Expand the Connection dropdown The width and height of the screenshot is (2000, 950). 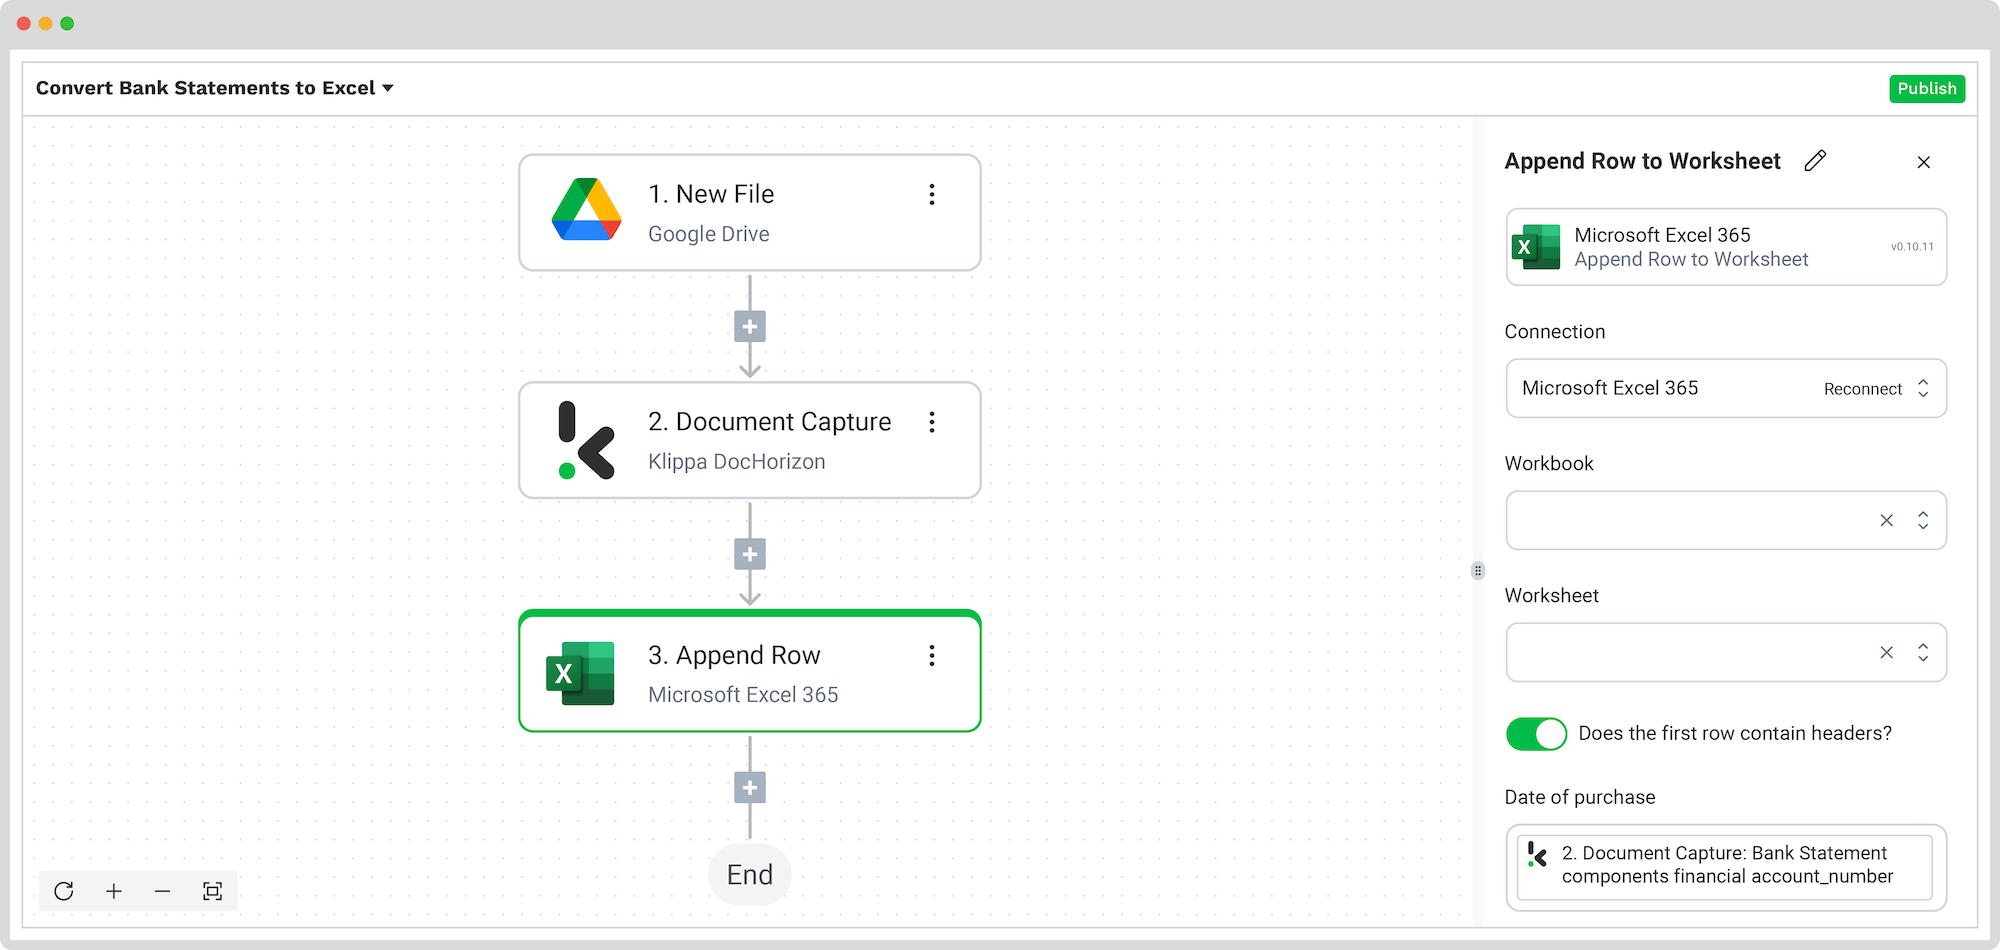tap(1923, 389)
